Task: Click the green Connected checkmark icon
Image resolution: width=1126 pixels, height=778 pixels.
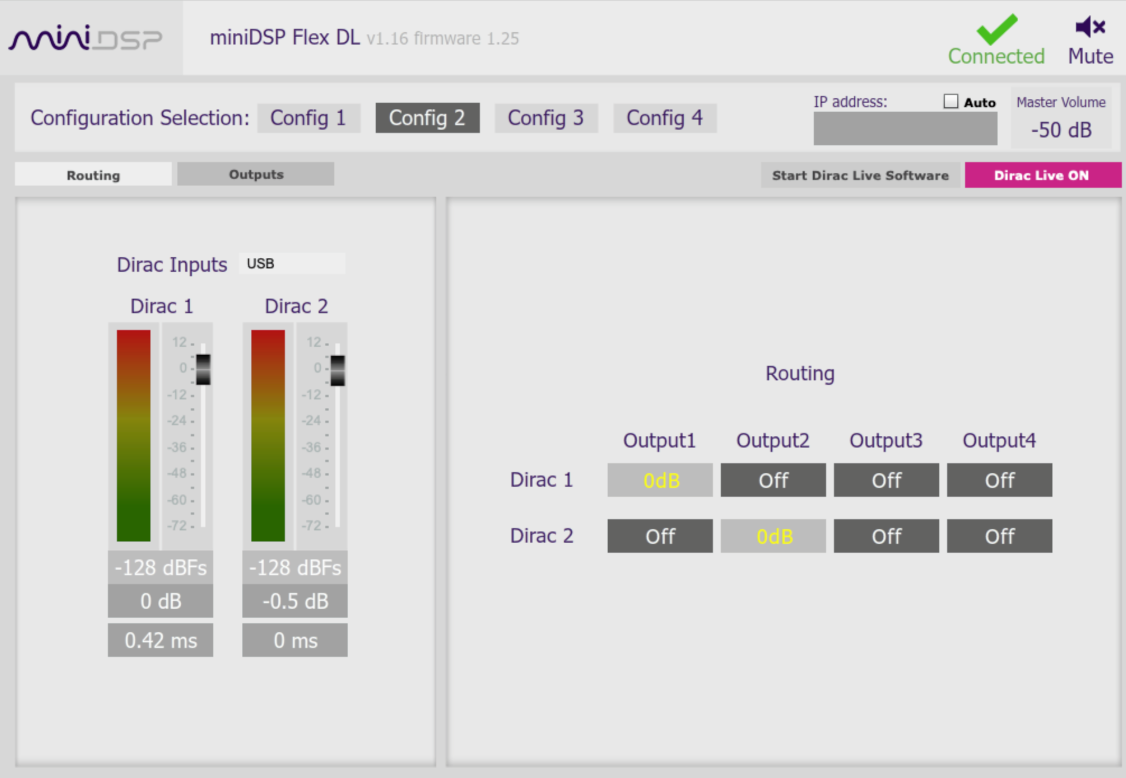Action: click(997, 29)
